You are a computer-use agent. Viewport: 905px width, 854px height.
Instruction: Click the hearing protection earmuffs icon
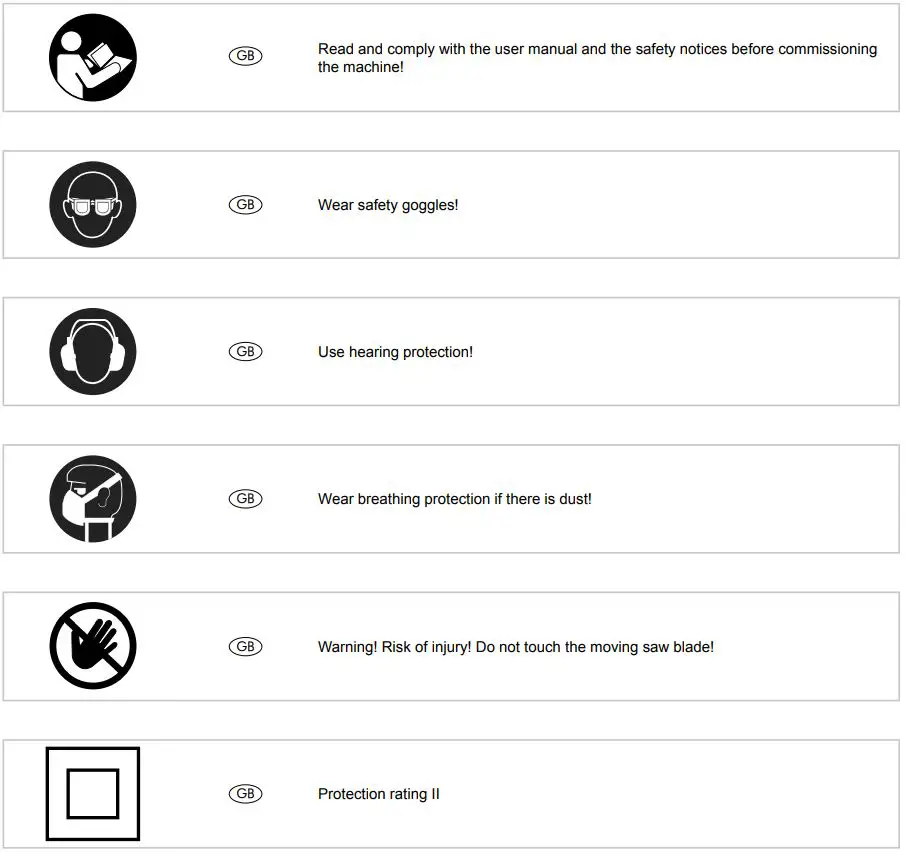coord(93,352)
